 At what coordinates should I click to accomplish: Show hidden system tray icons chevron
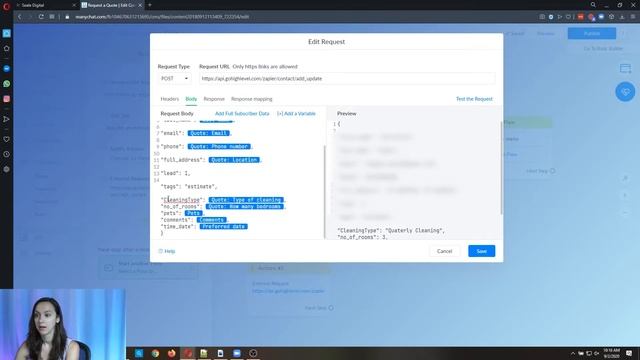pyautogui.click(x=573, y=353)
